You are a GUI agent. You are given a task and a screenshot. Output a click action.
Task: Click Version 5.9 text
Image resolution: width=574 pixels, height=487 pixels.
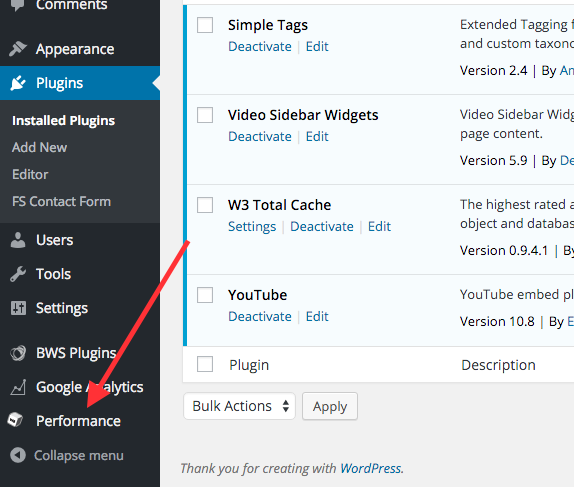pos(493,160)
